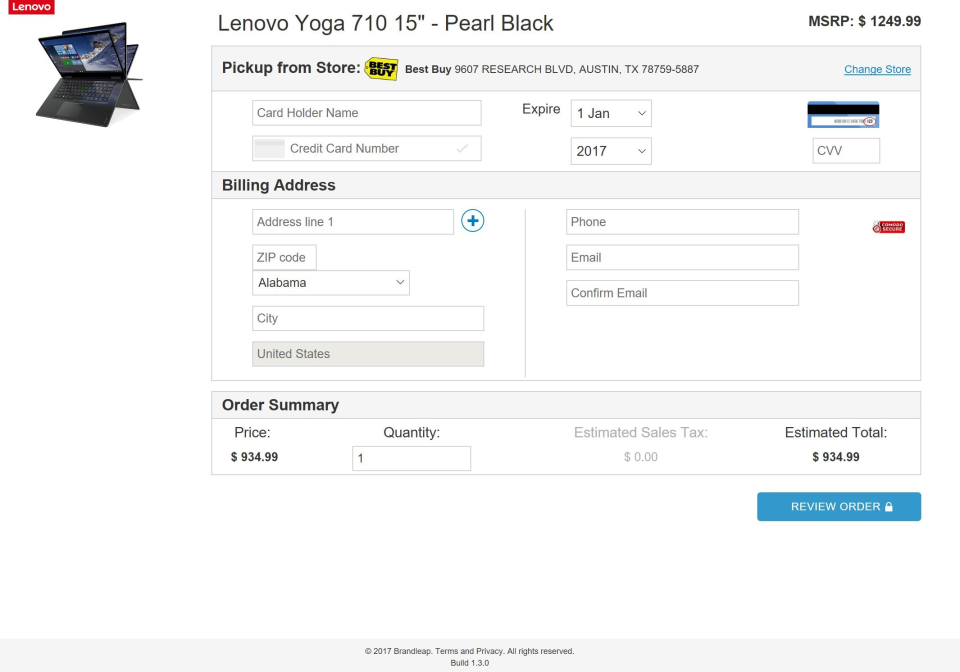The image size is (960, 672).
Task: Open the expiration year dropdown
Action: pyautogui.click(x=611, y=151)
